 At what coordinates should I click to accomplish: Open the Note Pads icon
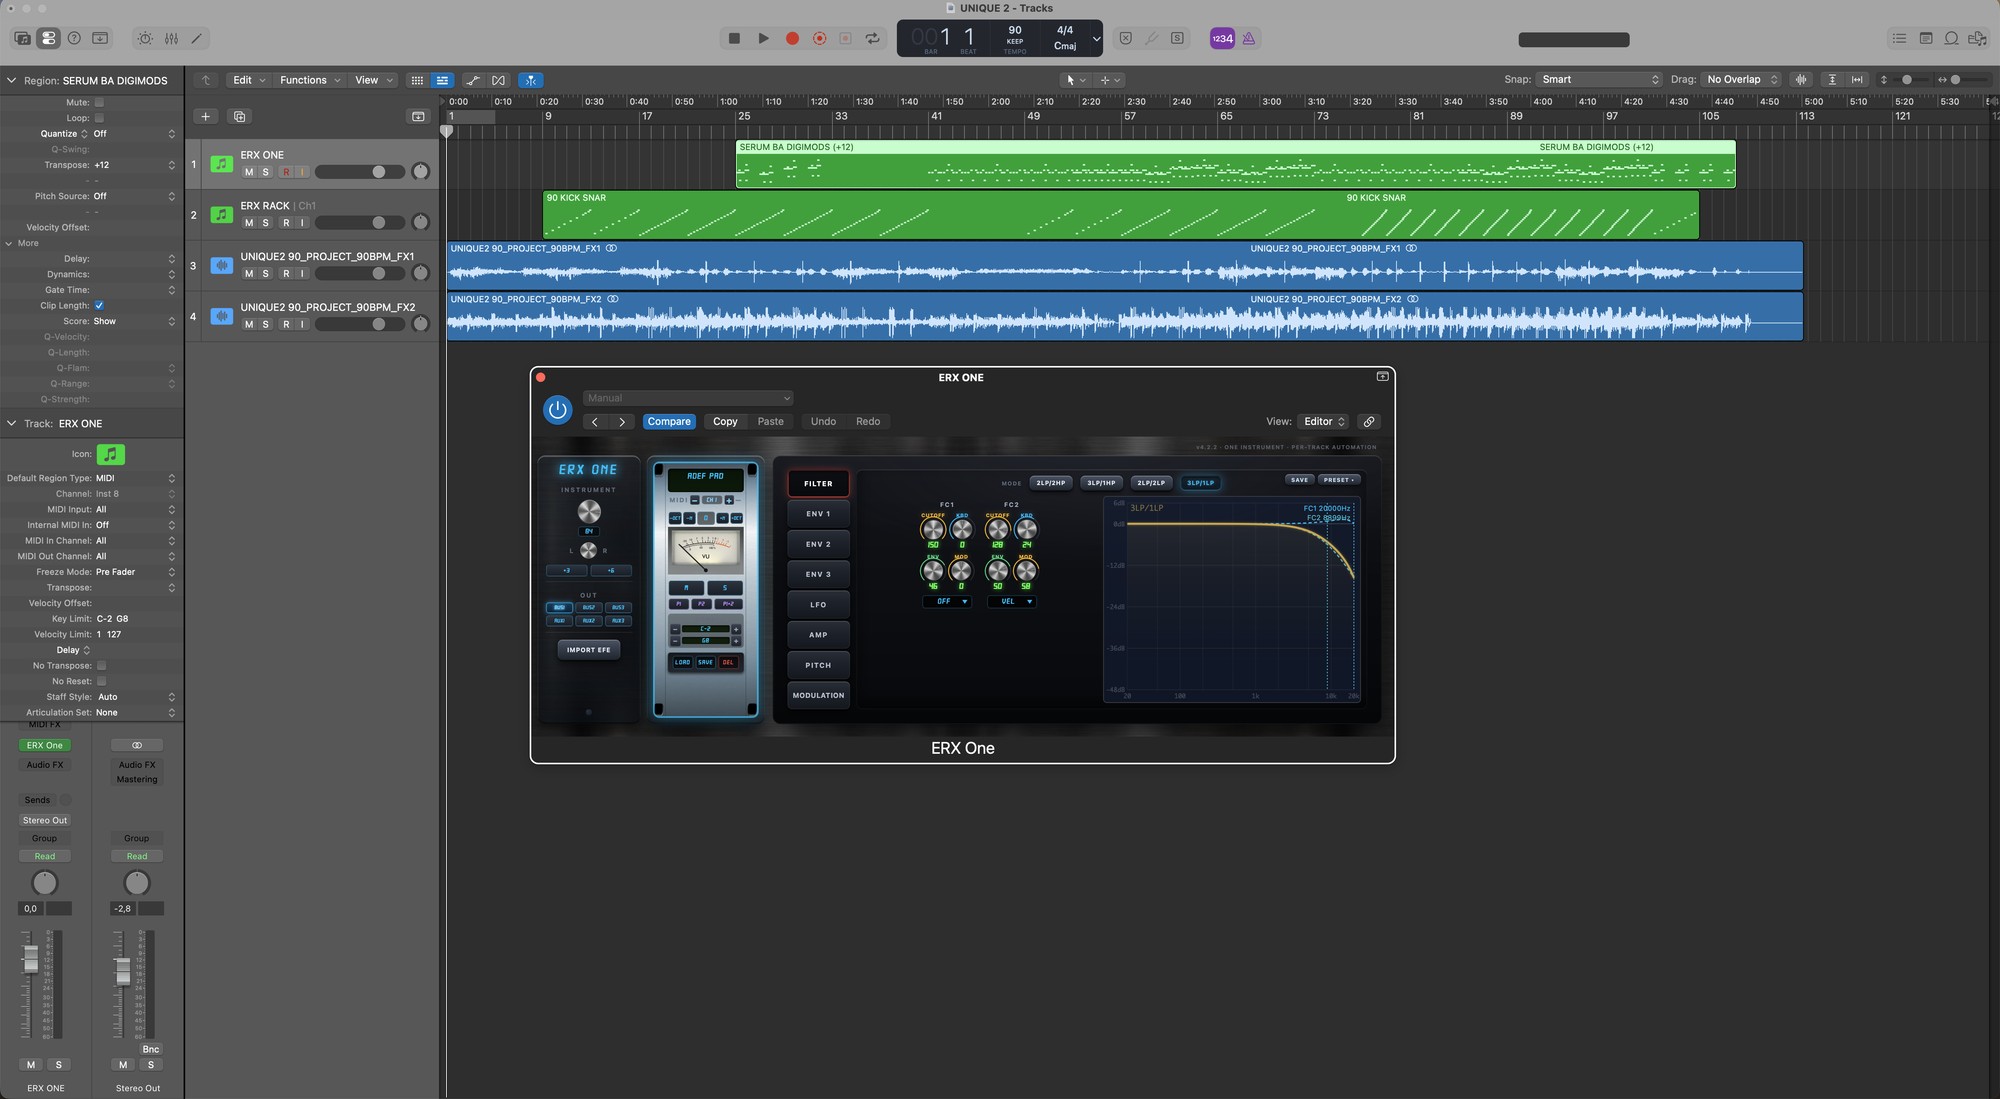(1925, 38)
